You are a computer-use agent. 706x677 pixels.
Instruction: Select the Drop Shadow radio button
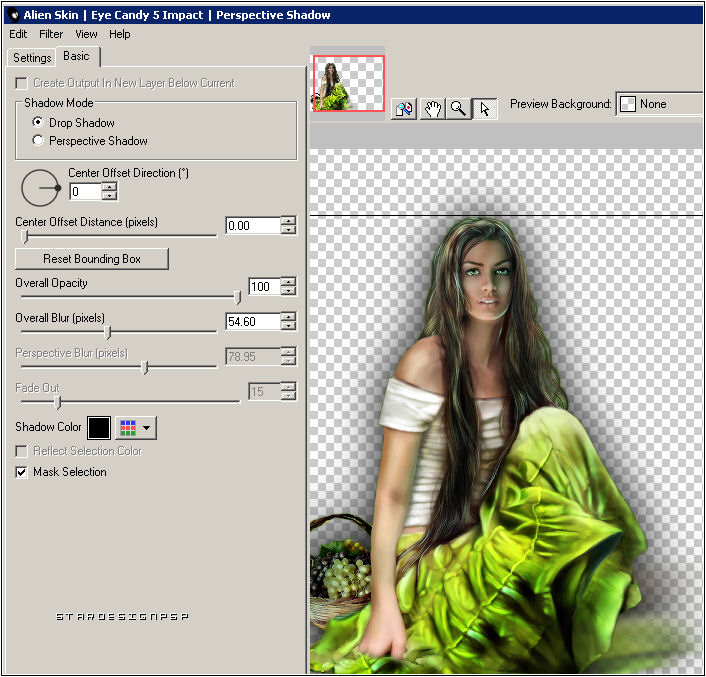[38, 122]
